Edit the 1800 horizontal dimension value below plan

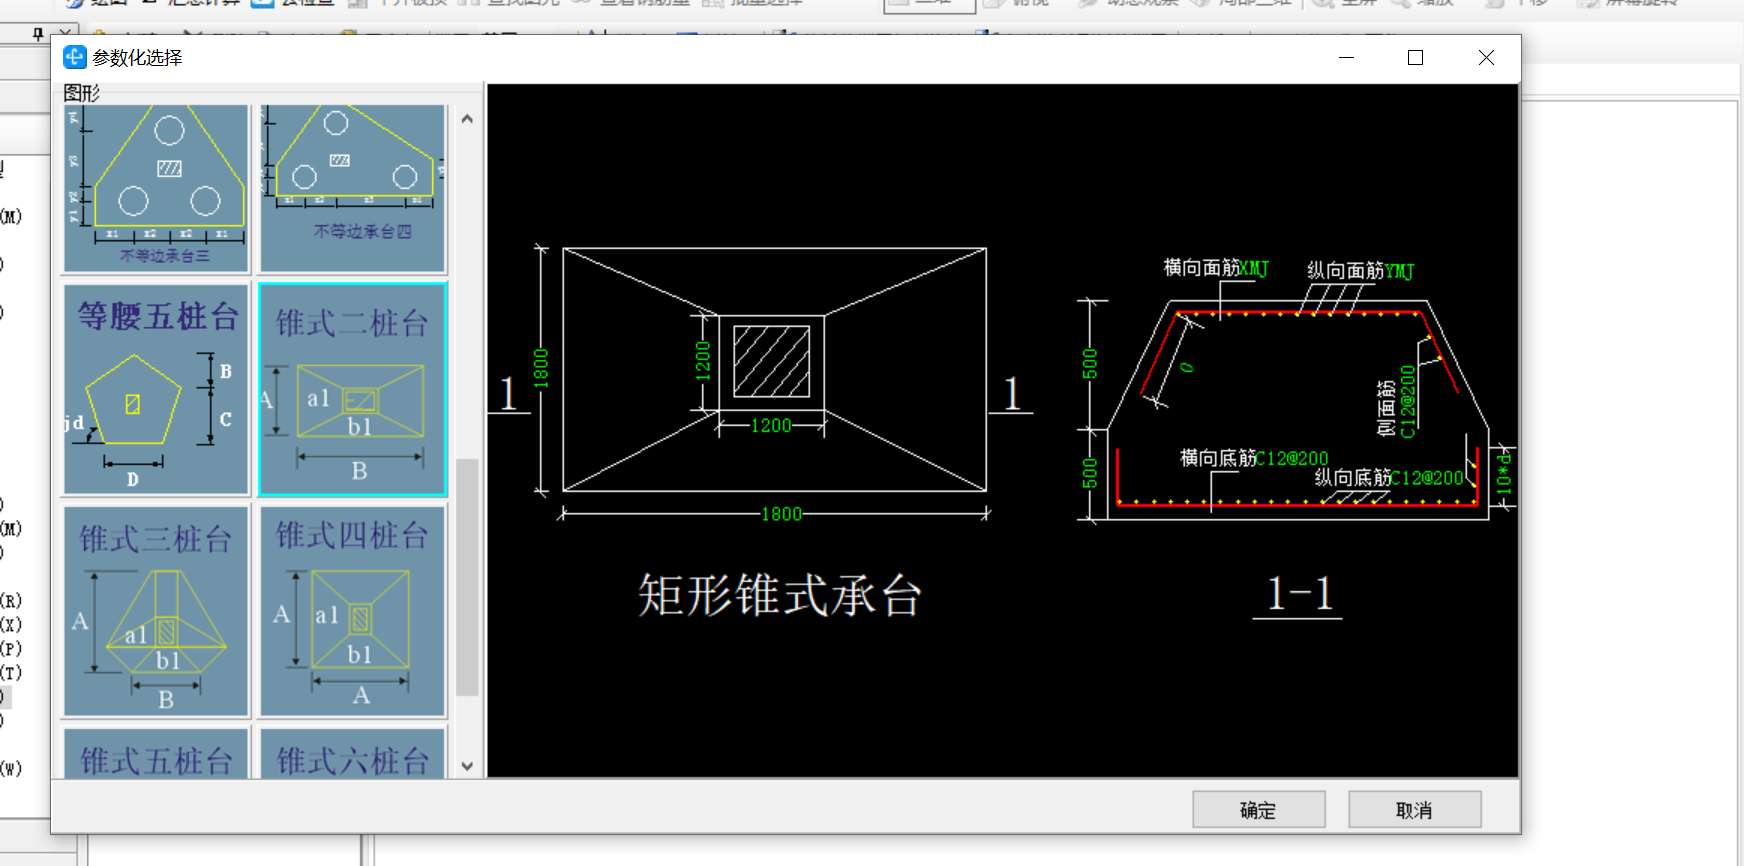[781, 514]
